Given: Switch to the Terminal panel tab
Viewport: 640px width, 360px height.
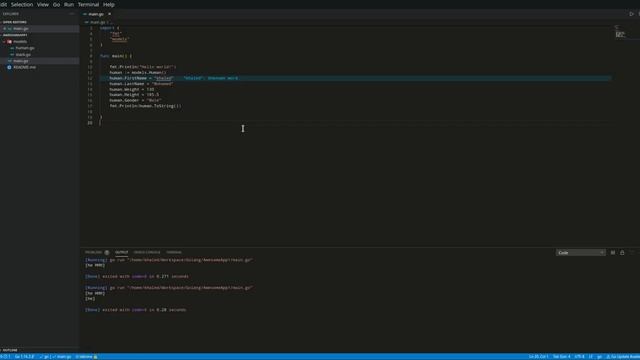Looking at the screenshot, I should tap(173, 252).
